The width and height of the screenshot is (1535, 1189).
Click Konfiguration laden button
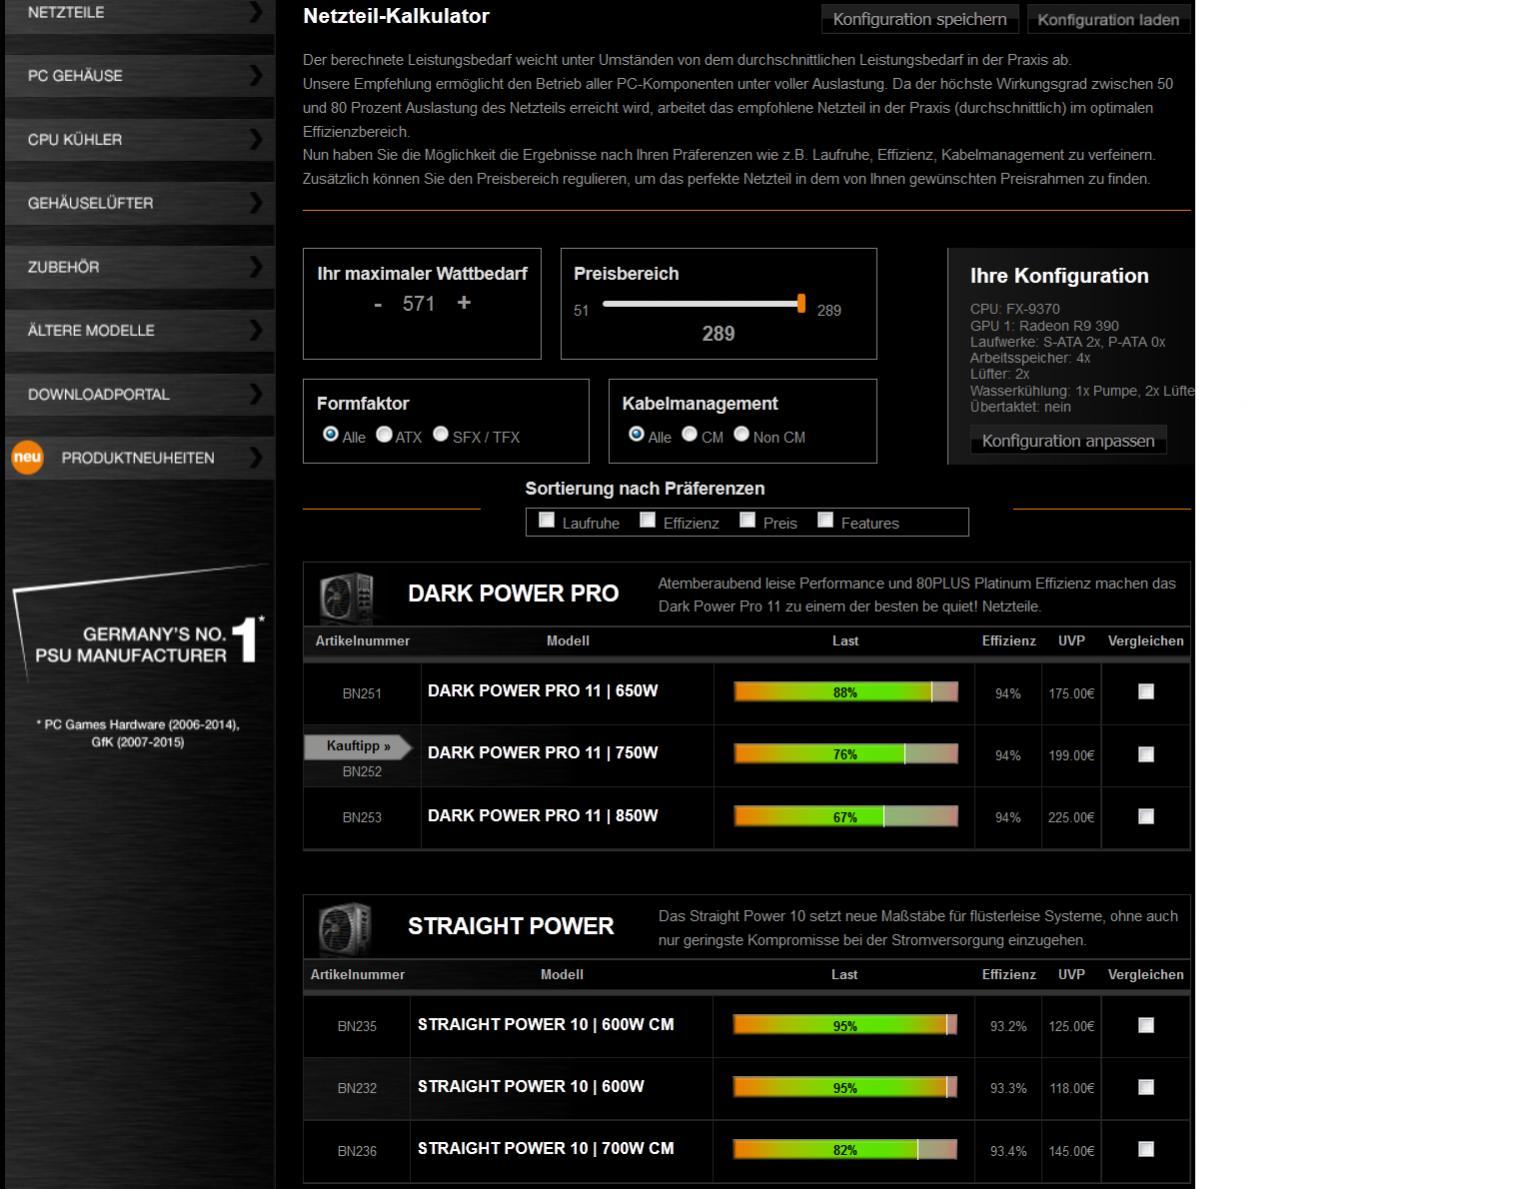coord(1108,19)
